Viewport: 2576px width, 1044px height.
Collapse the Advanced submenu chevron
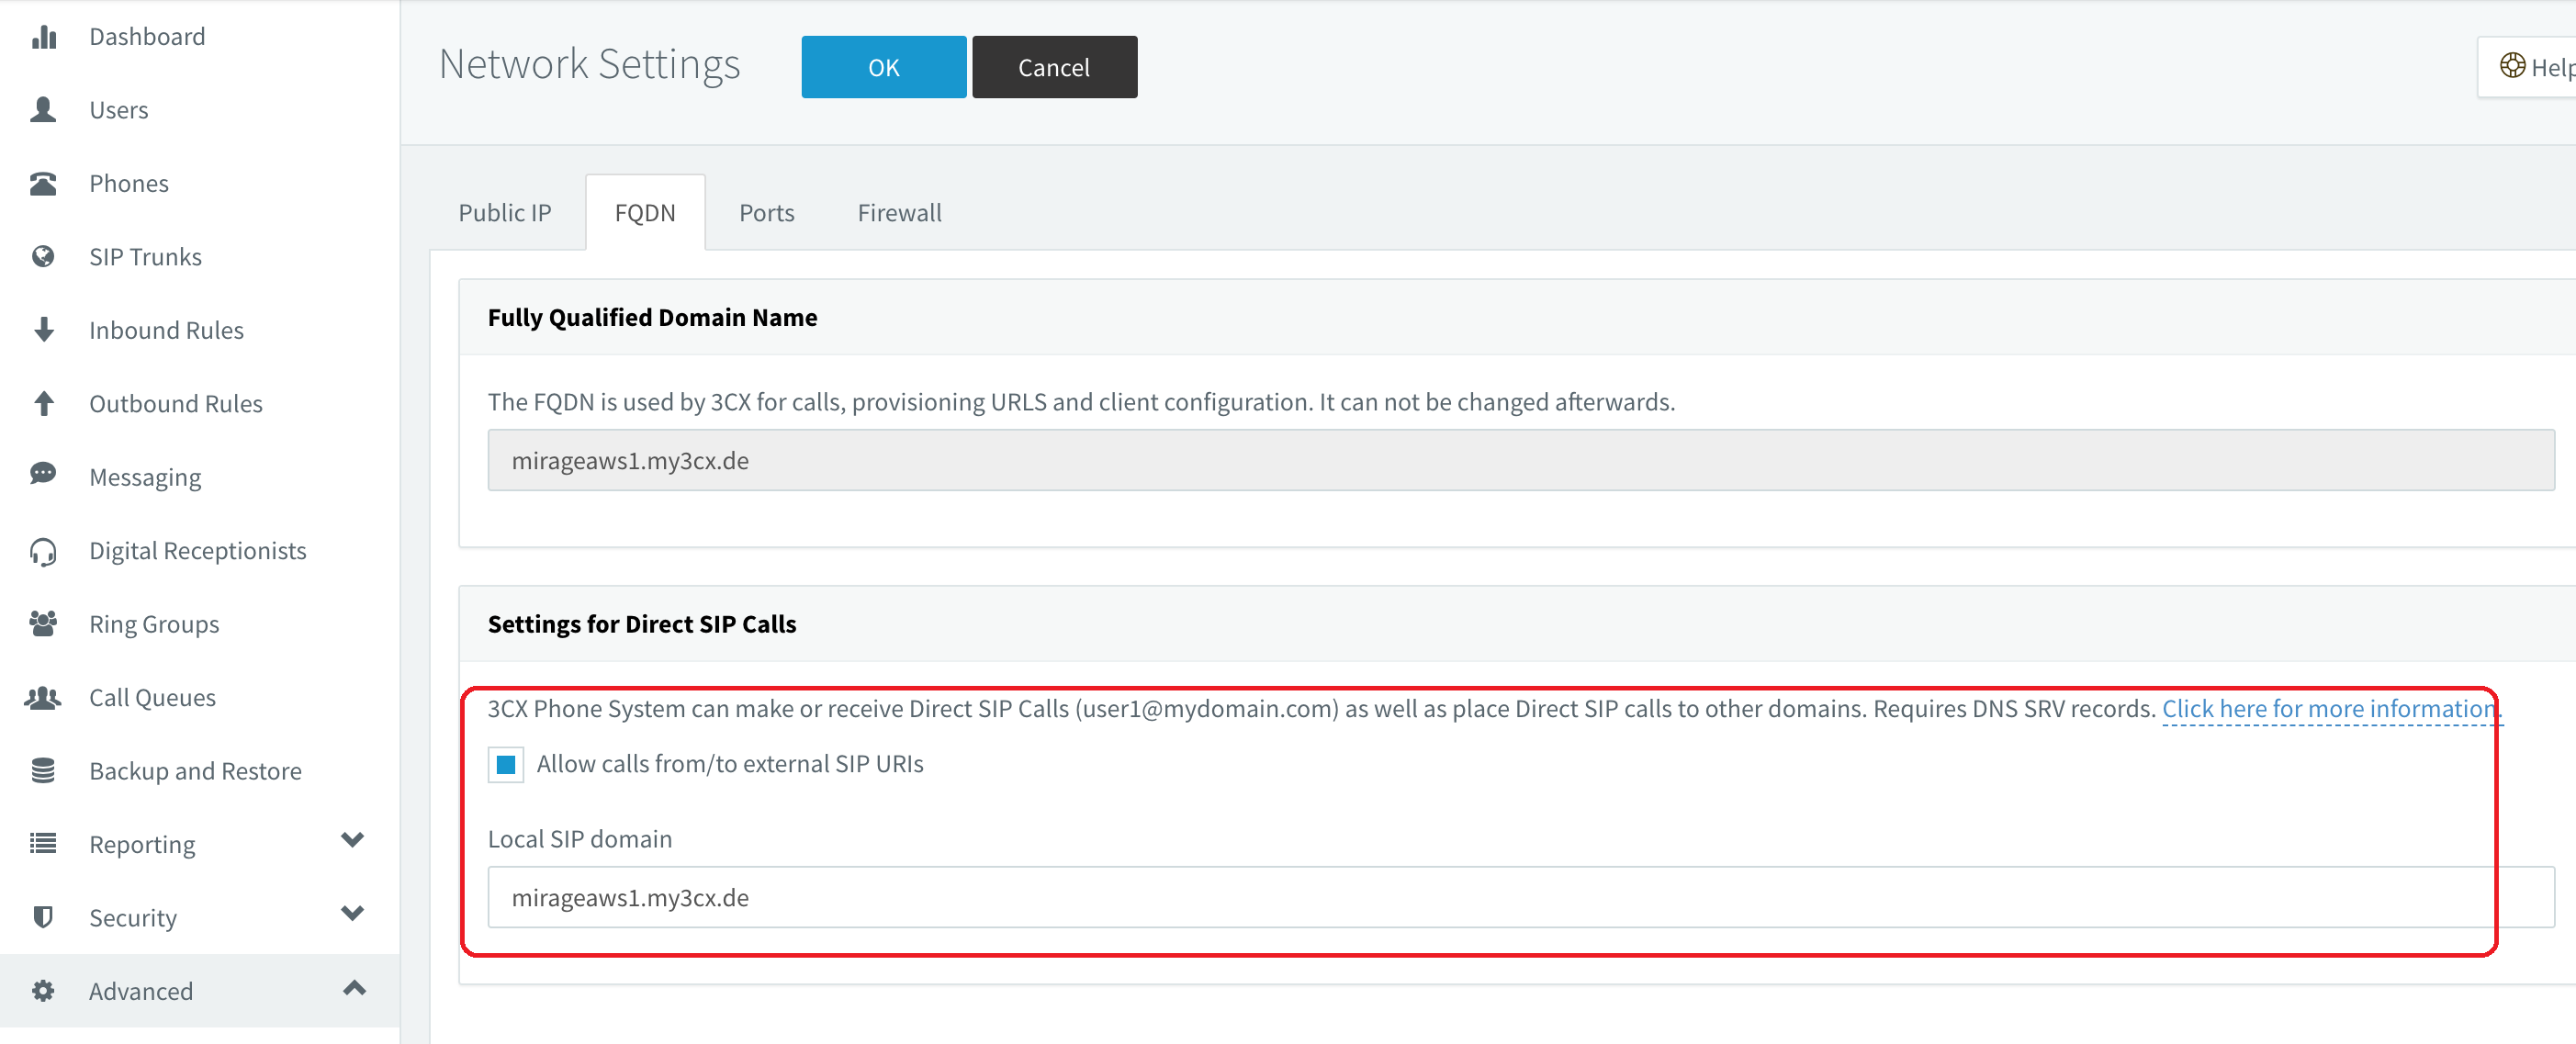[354, 988]
